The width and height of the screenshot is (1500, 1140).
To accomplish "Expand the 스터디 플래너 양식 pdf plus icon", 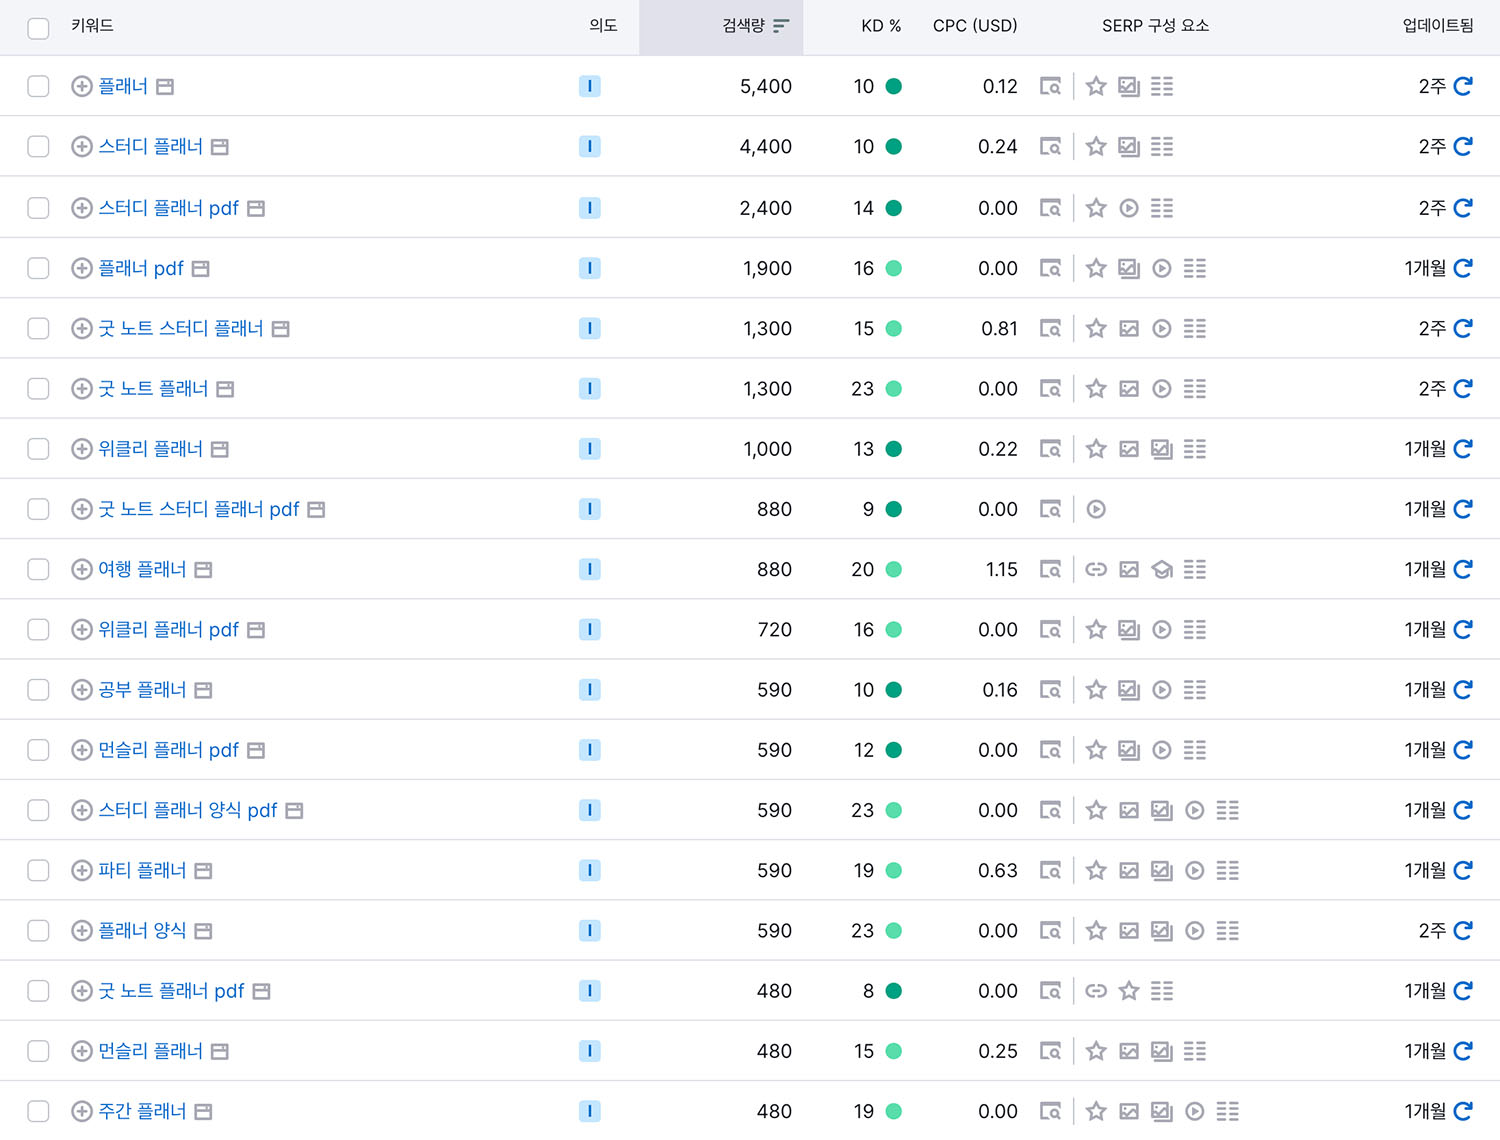I will coord(82,810).
